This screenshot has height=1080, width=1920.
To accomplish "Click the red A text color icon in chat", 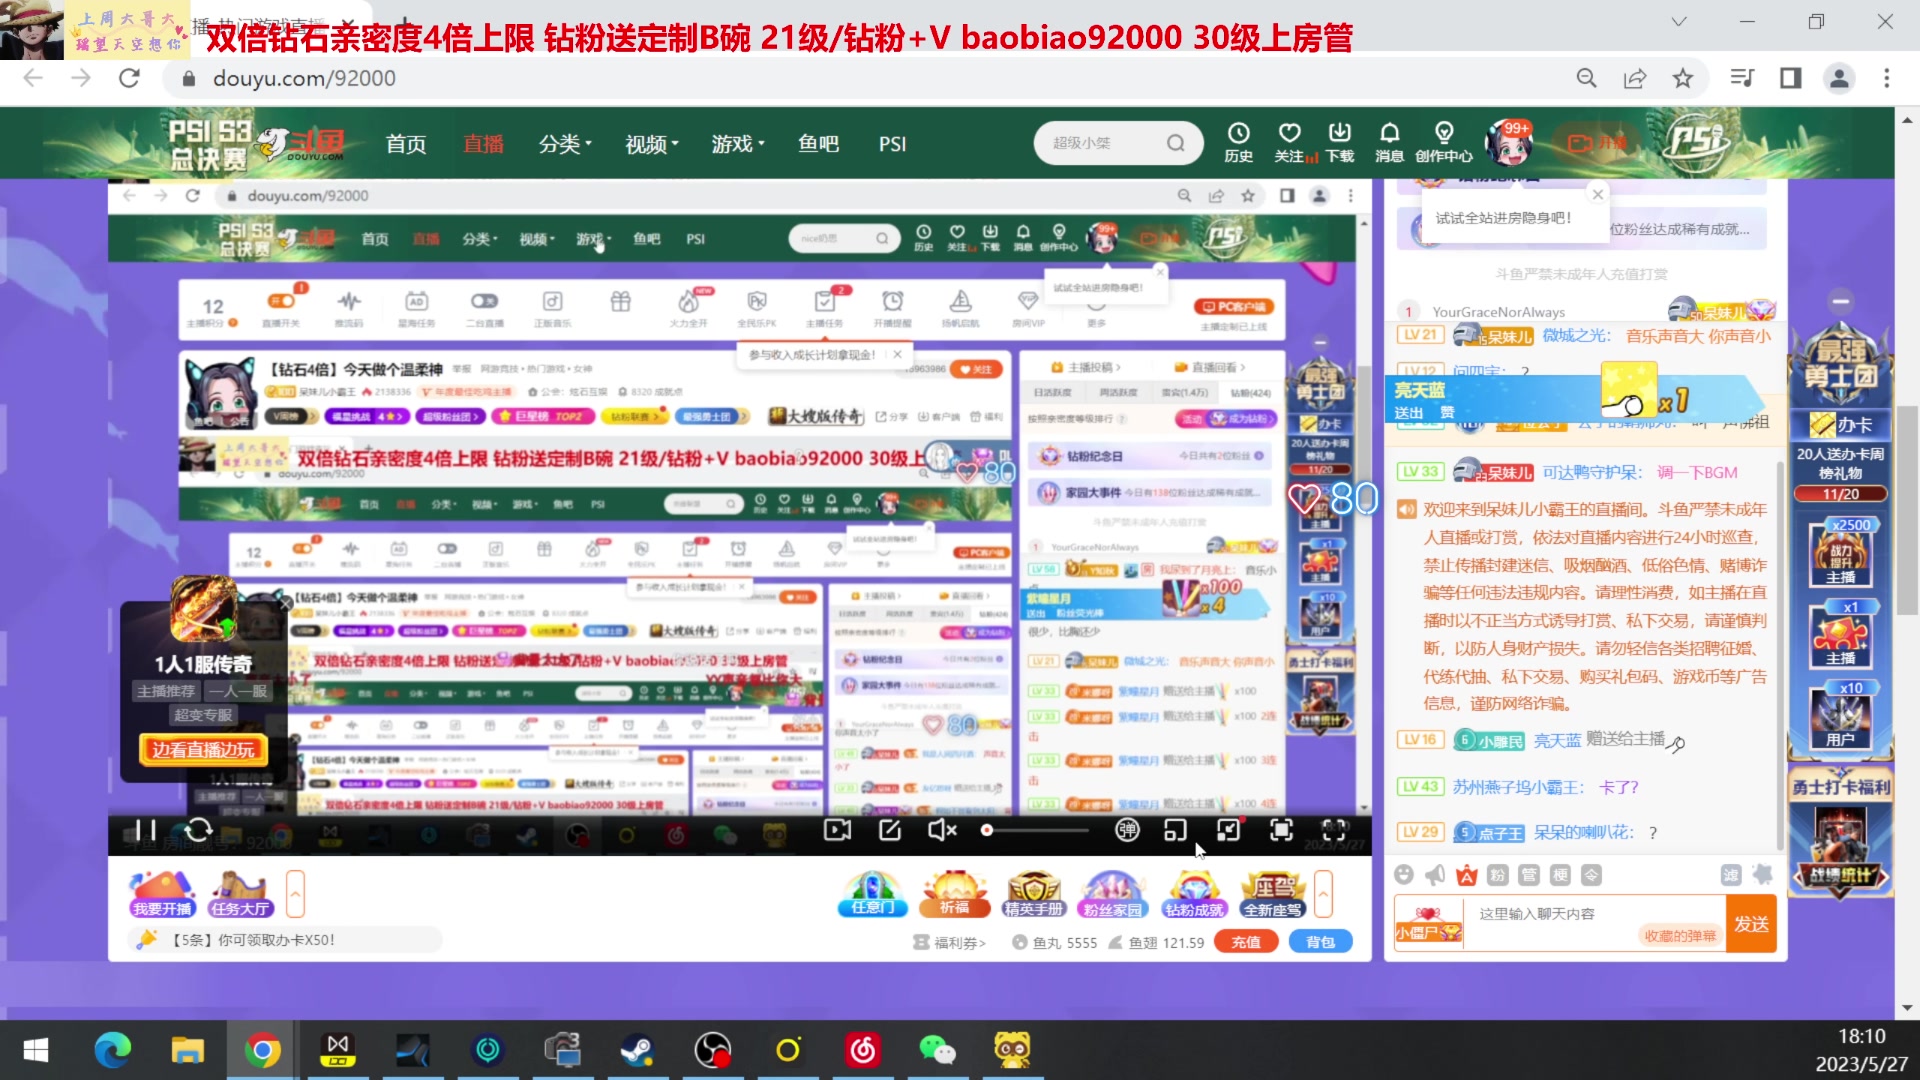I will click(1467, 876).
